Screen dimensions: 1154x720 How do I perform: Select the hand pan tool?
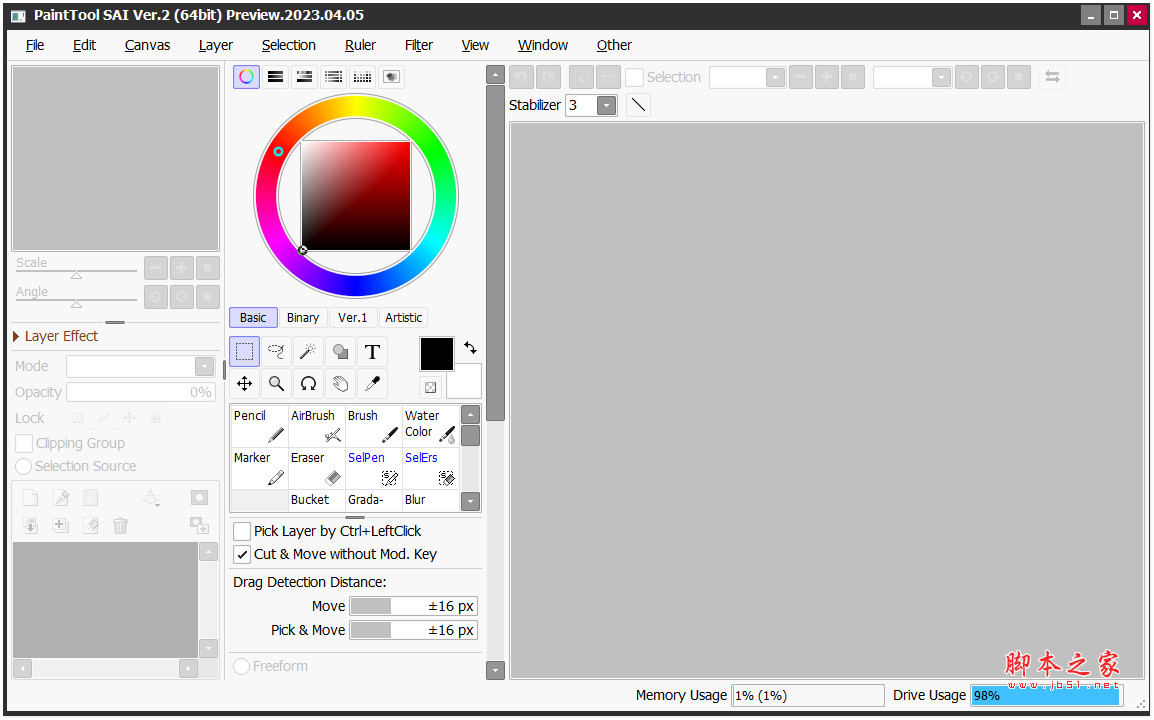[340, 384]
